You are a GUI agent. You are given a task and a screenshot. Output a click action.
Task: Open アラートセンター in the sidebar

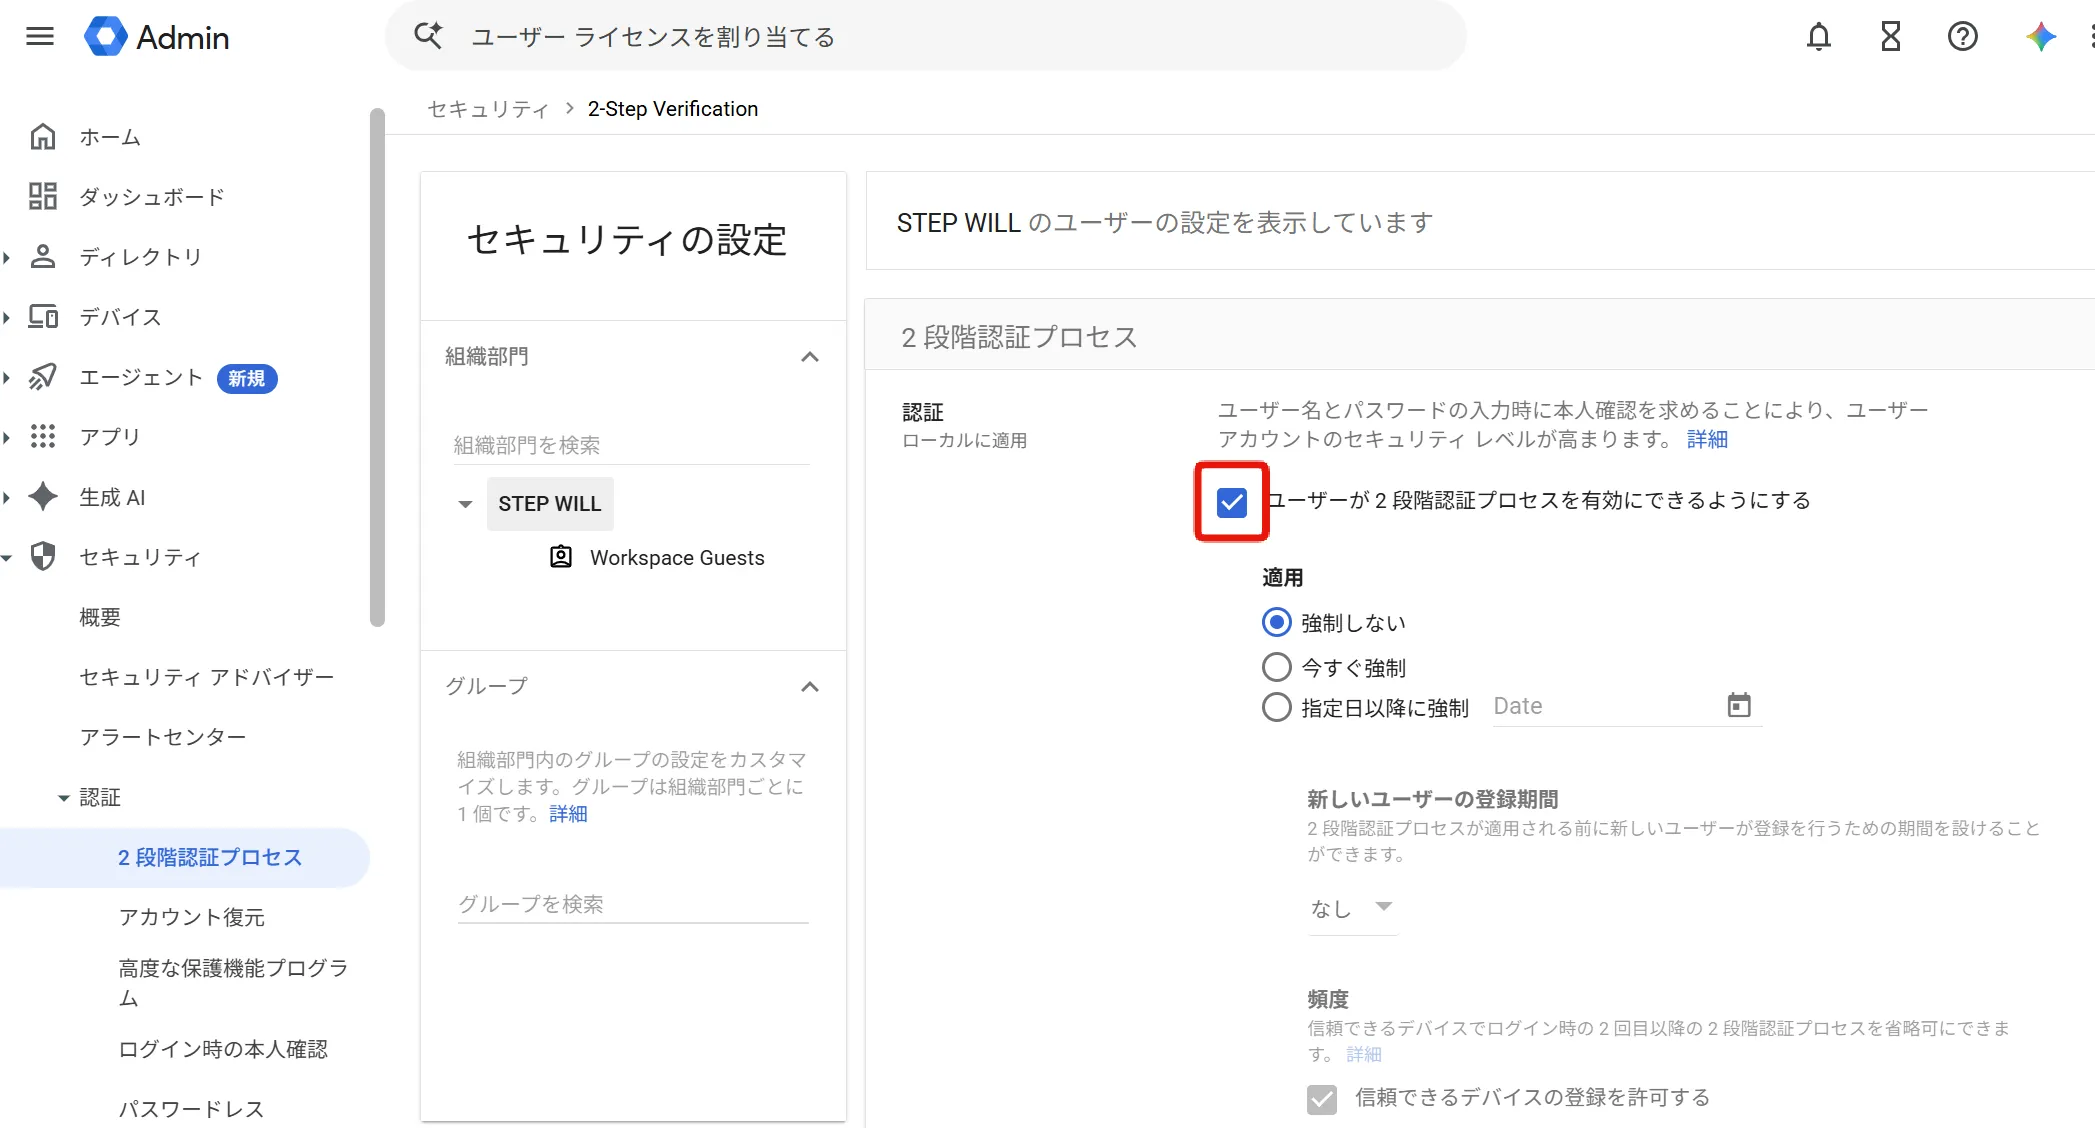(x=163, y=737)
